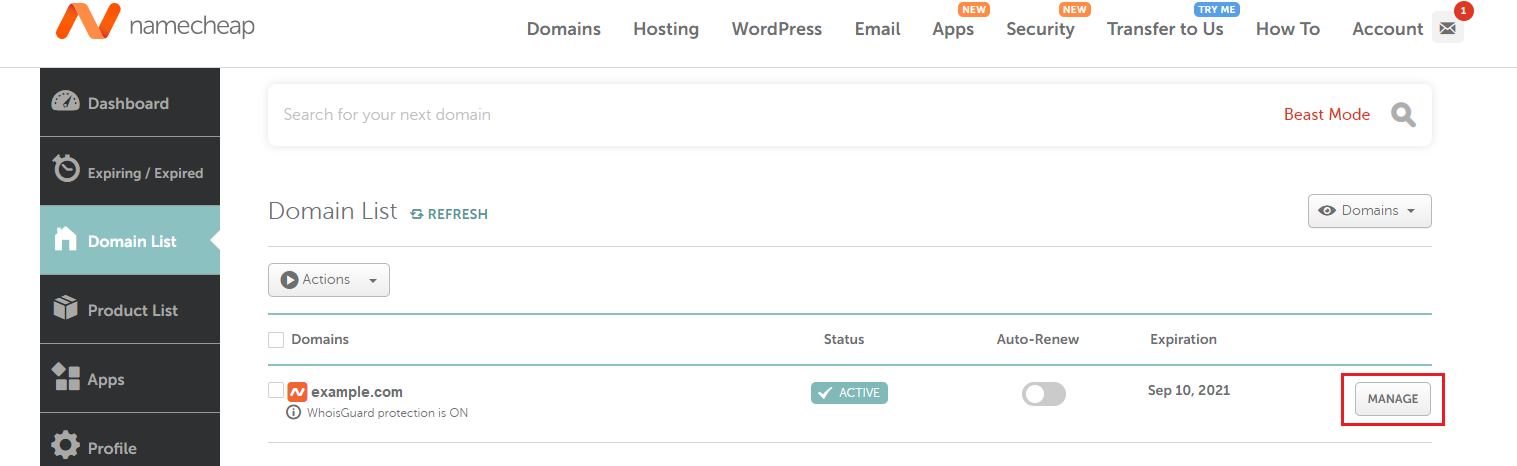Click the search magnifying glass icon
Viewport: 1517px width, 466px height.
(x=1404, y=115)
